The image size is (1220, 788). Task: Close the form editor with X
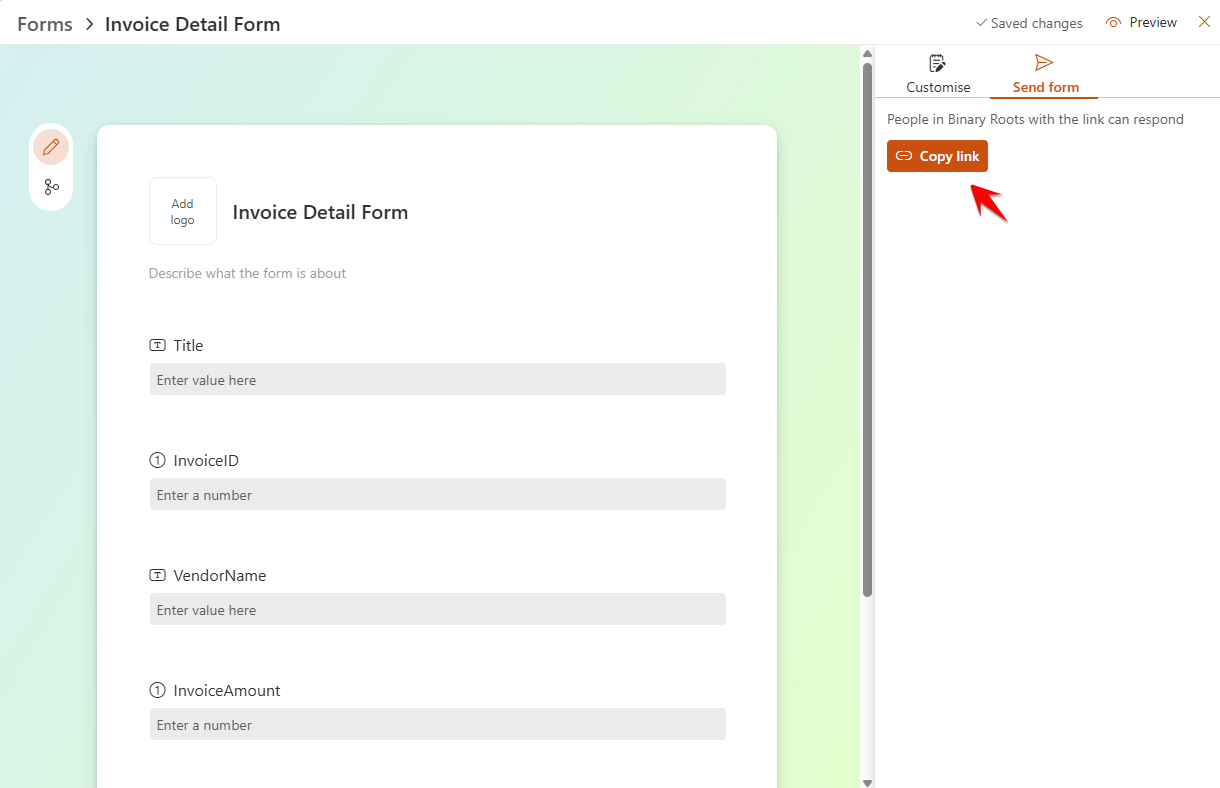coord(1204,22)
